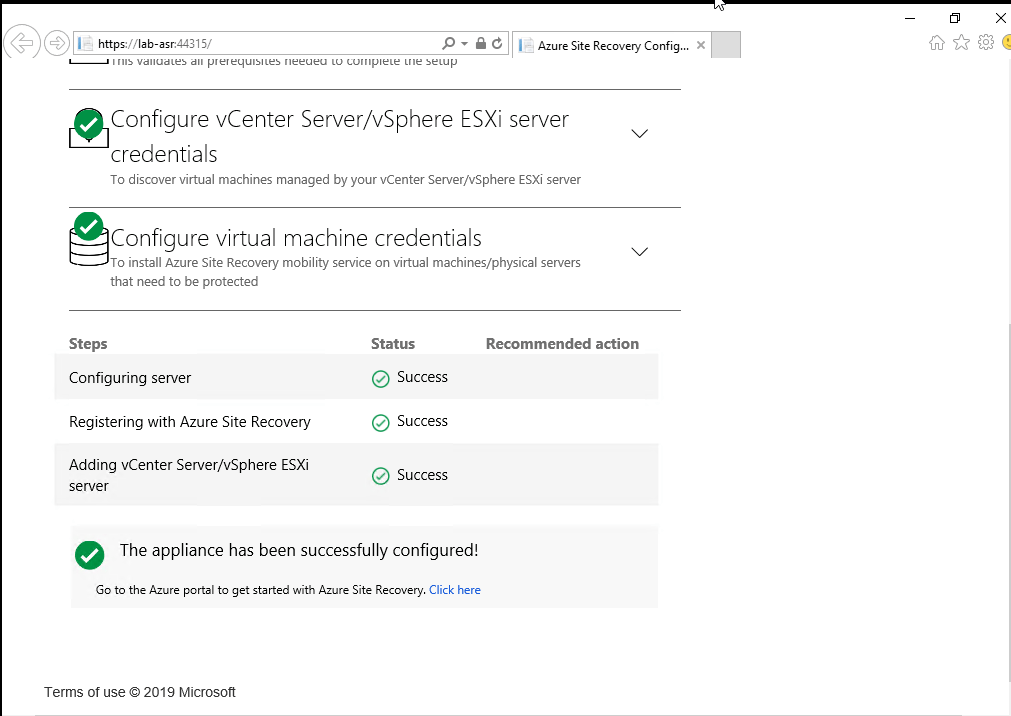This screenshot has height=716, width=1011.
Task: Click the search magnifier in address bar
Action: [x=449, y=44]
